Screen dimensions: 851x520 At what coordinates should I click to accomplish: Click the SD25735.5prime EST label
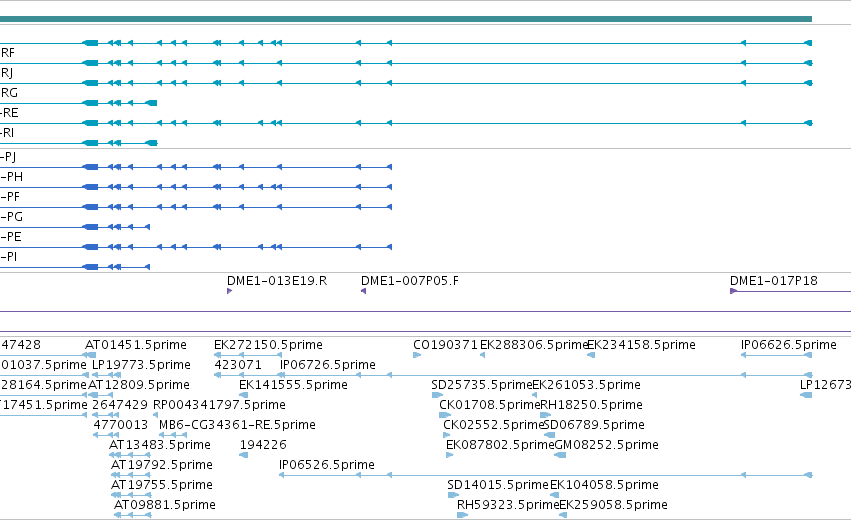click(482, 385)
